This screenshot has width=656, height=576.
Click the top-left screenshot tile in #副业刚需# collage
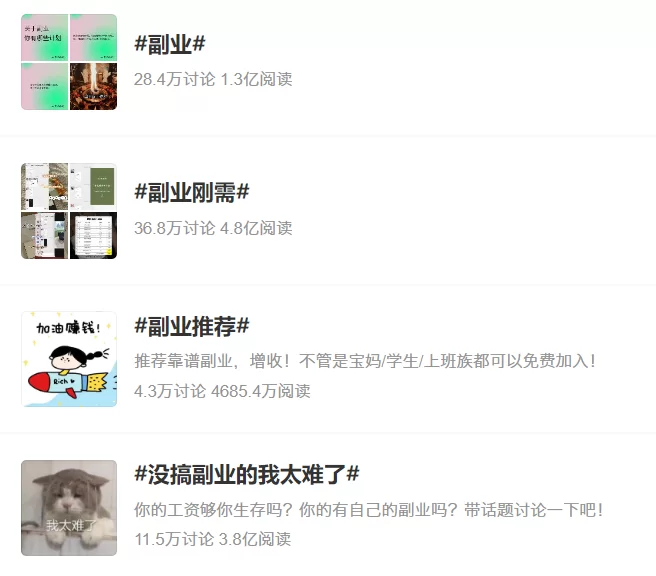pos(44,187)
